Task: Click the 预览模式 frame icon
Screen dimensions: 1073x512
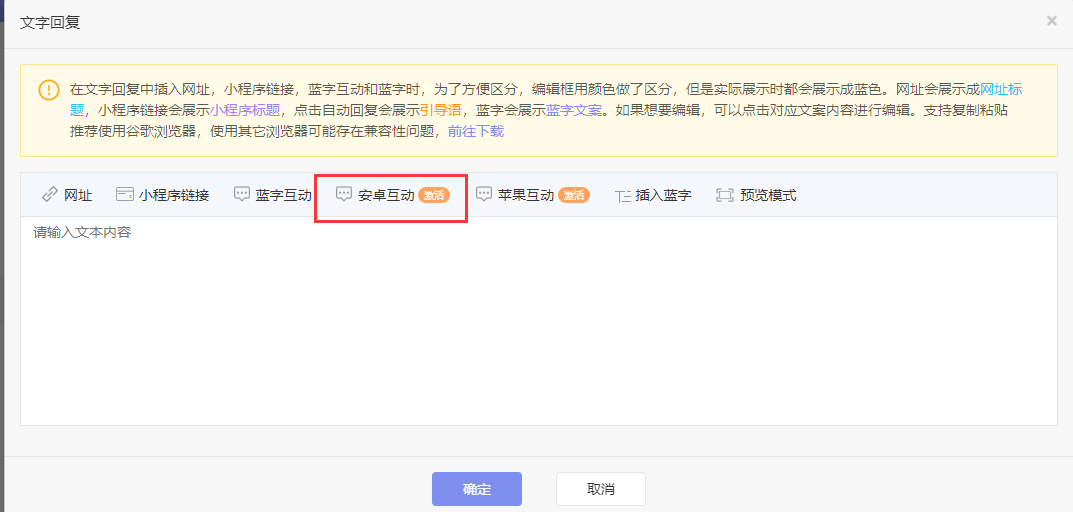Action: 724,195
